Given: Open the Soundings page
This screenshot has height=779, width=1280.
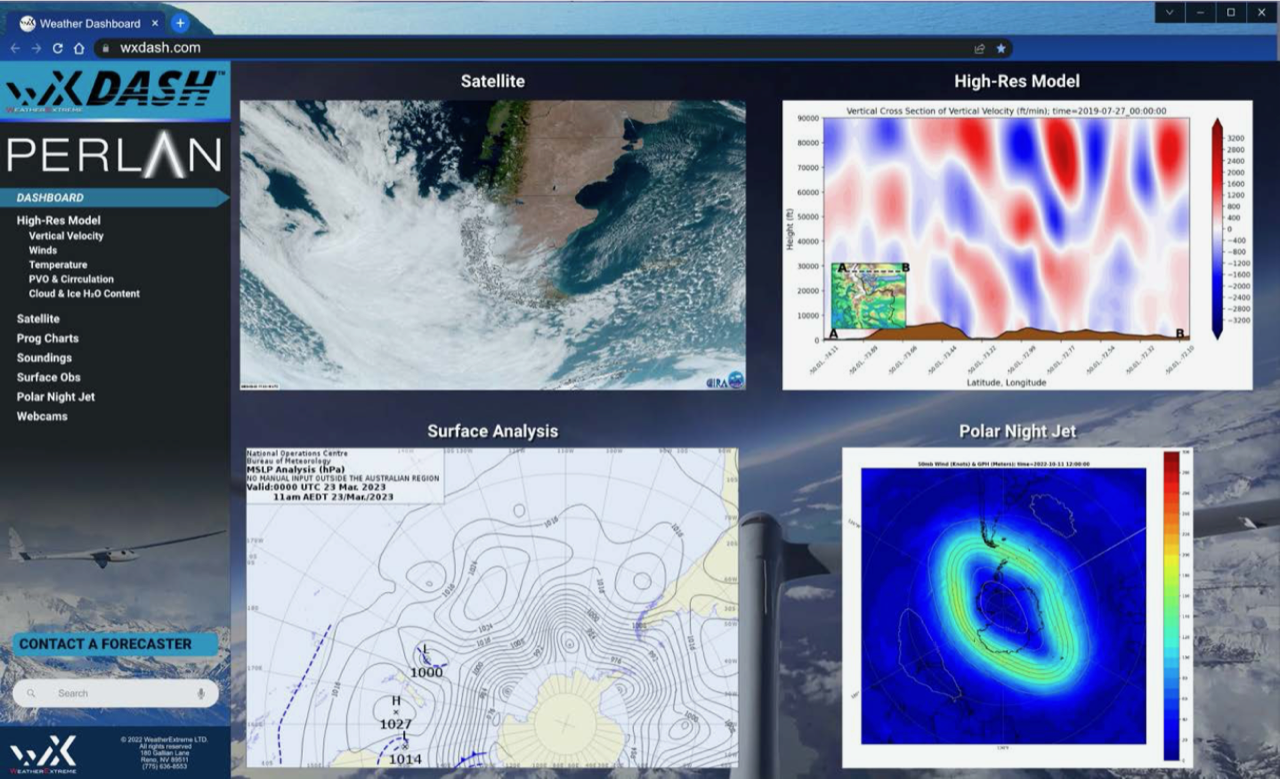Looking at the screenshot, I should (44, 358).
